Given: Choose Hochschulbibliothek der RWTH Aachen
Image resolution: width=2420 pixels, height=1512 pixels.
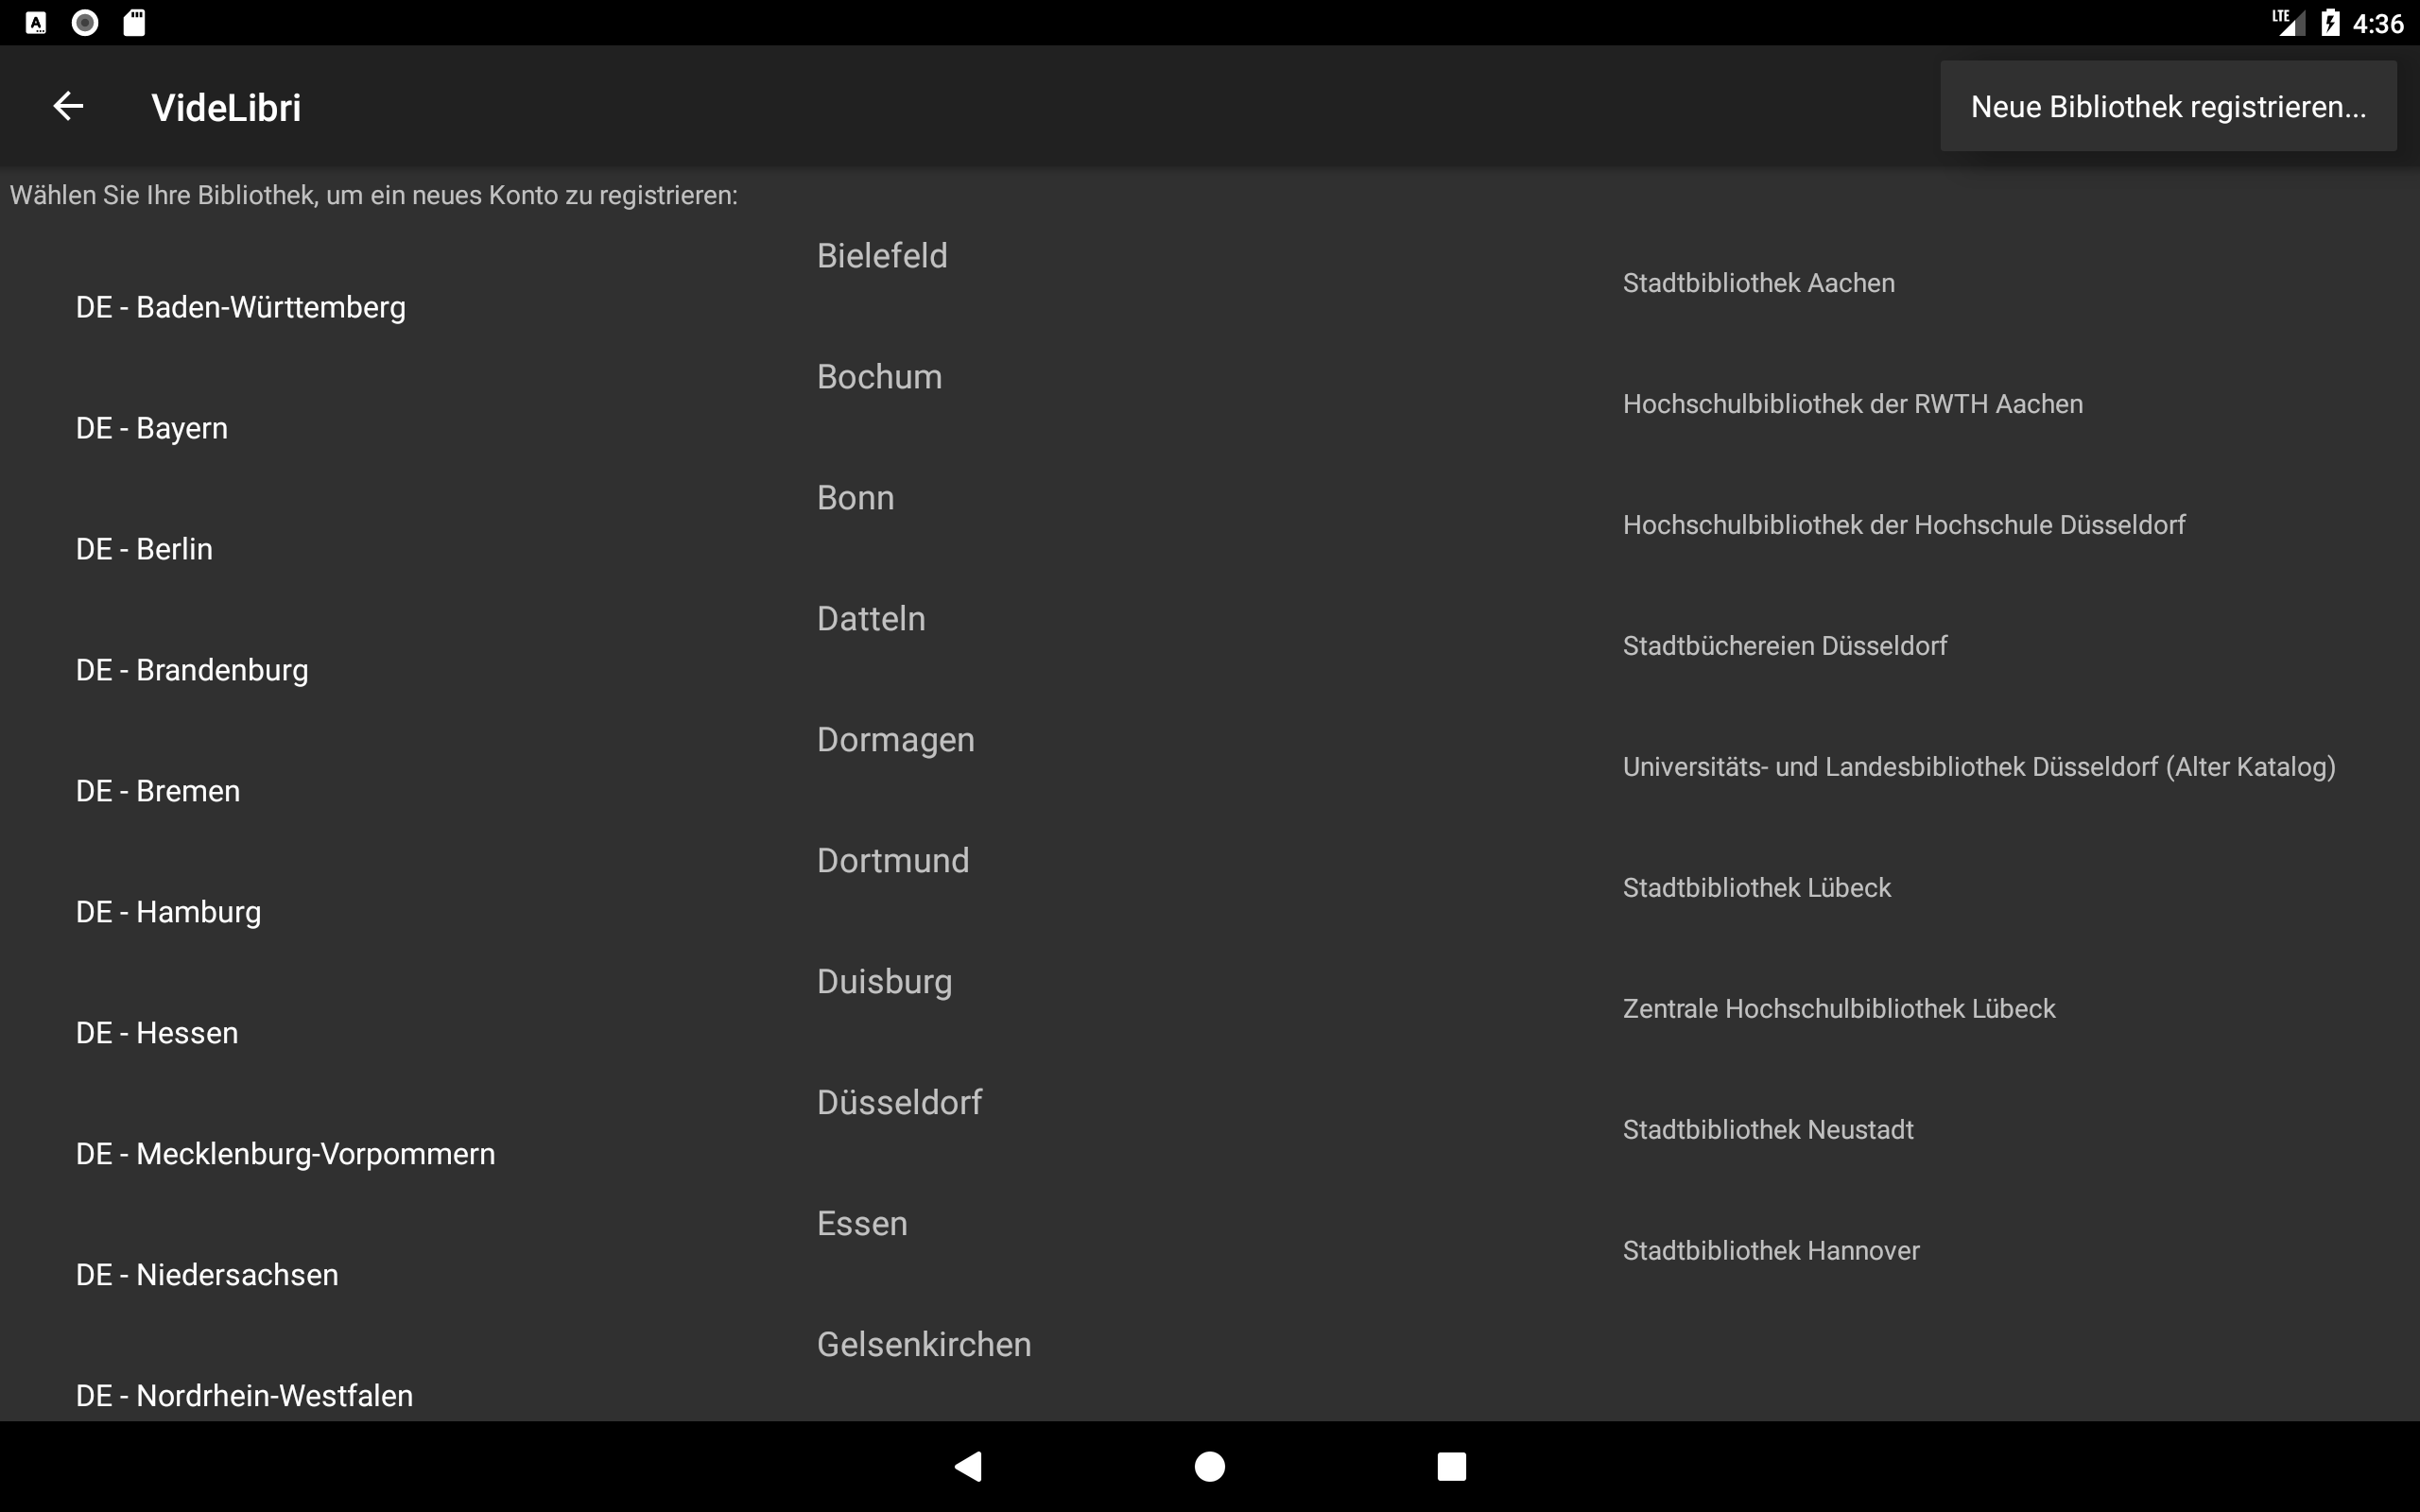Looking at the screenshot, I should point(1852,404).
